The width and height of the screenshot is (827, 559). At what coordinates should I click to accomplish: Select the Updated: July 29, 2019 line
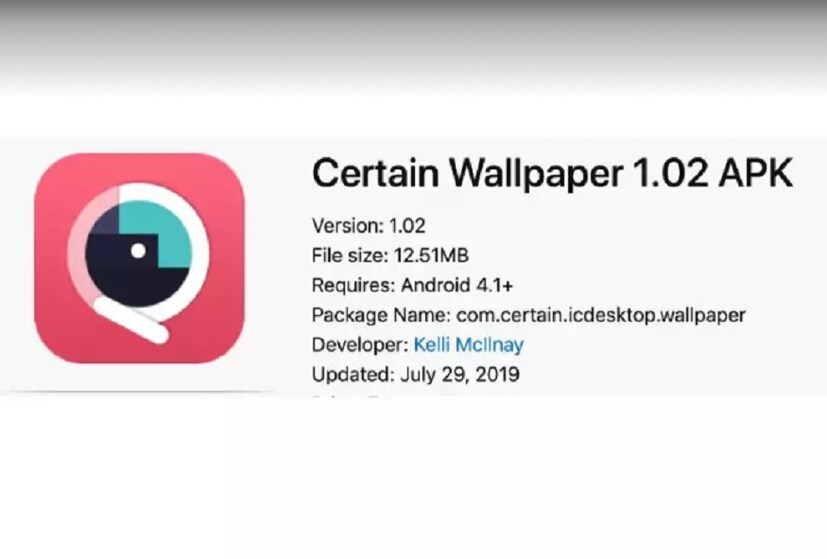[416, 374]
